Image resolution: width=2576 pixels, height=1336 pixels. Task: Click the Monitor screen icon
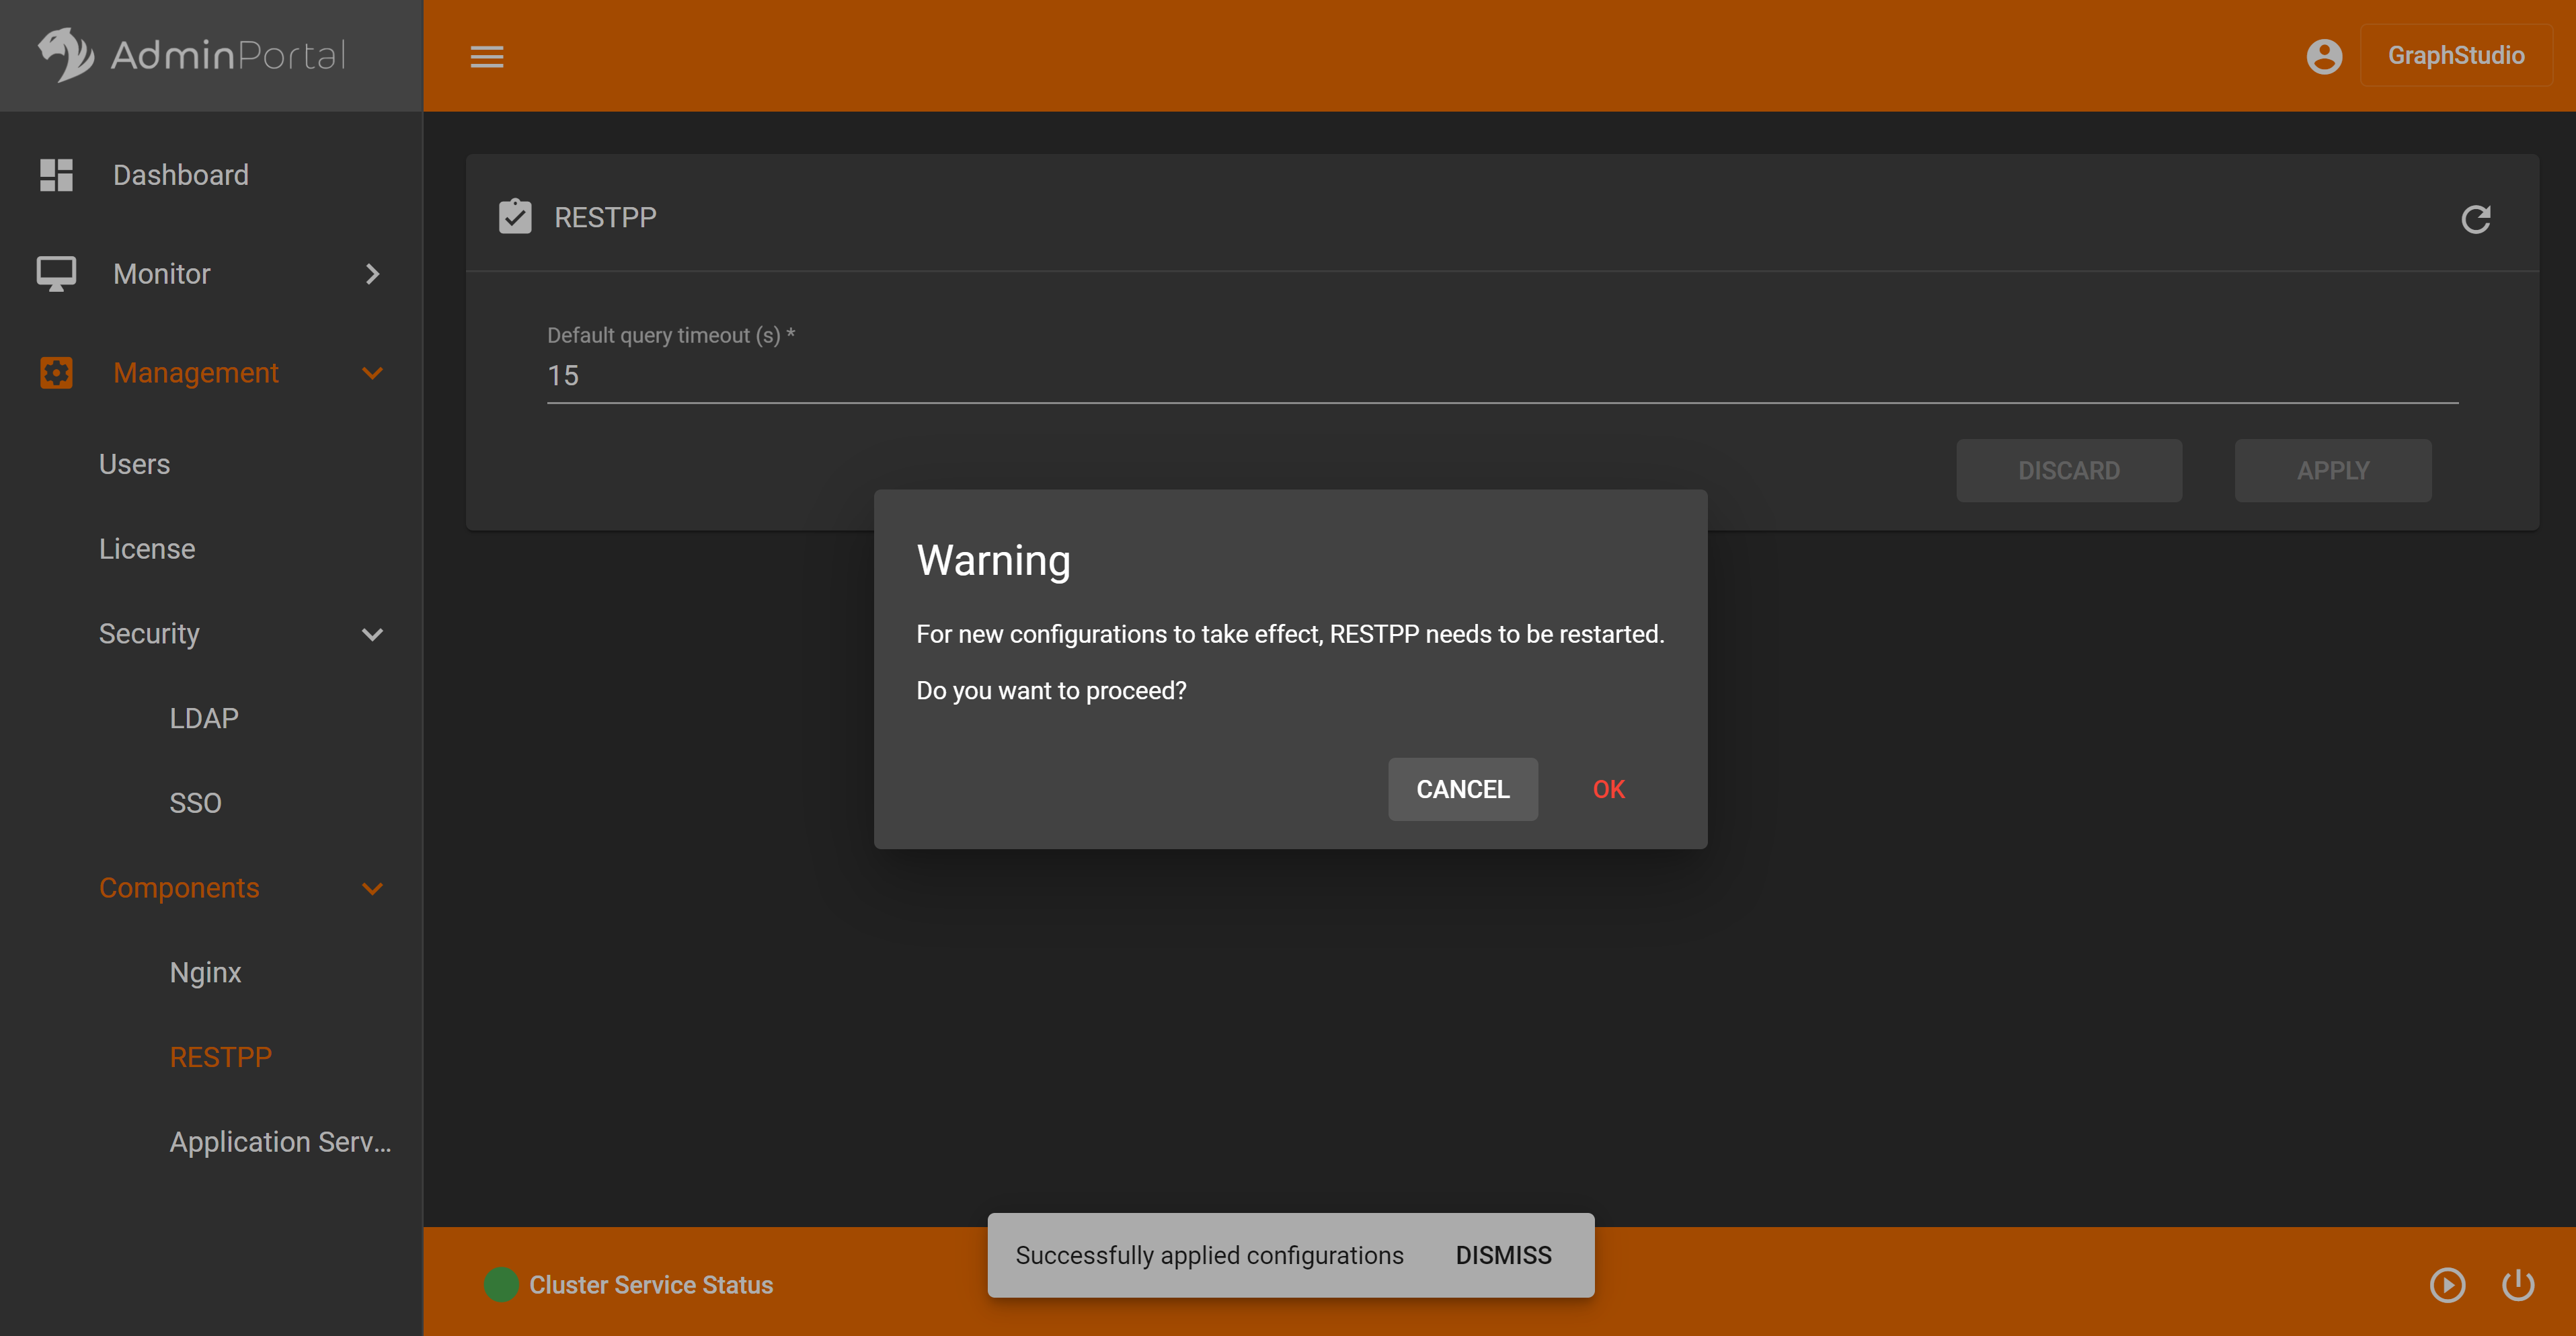tap(56, 273)
